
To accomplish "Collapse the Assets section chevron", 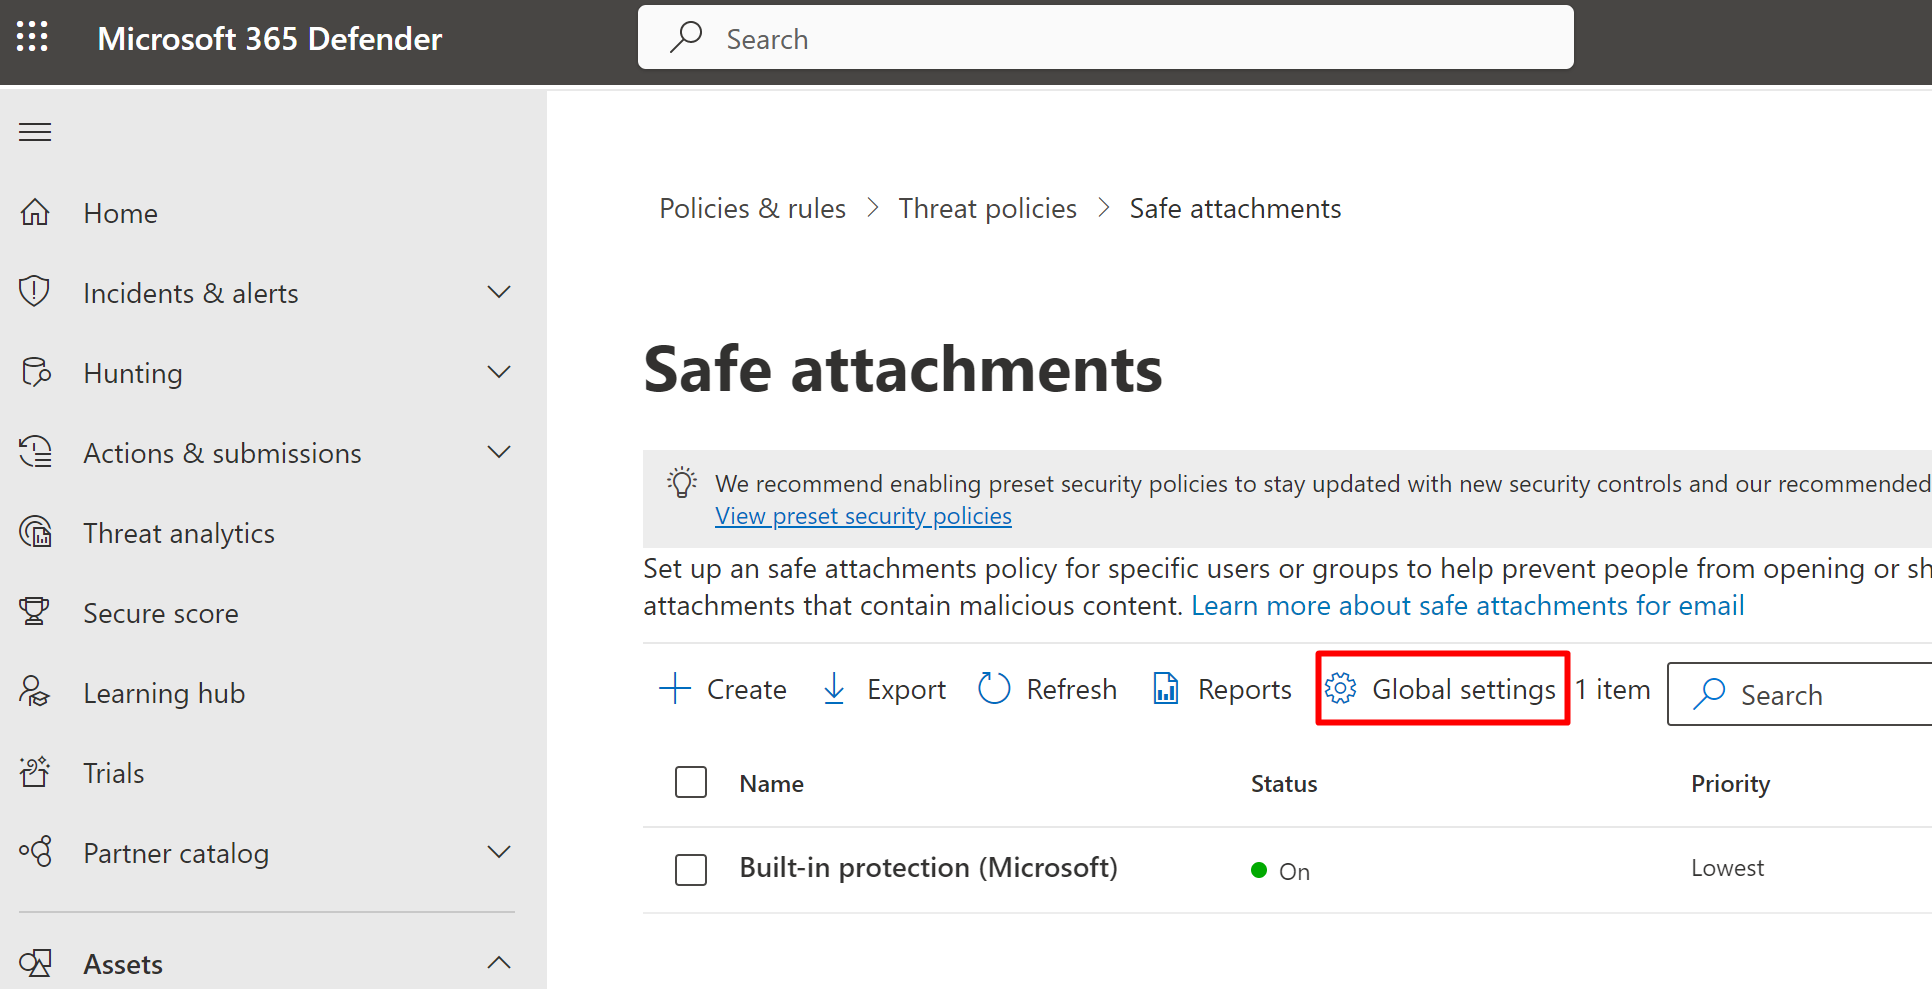I will coord(499,963).
